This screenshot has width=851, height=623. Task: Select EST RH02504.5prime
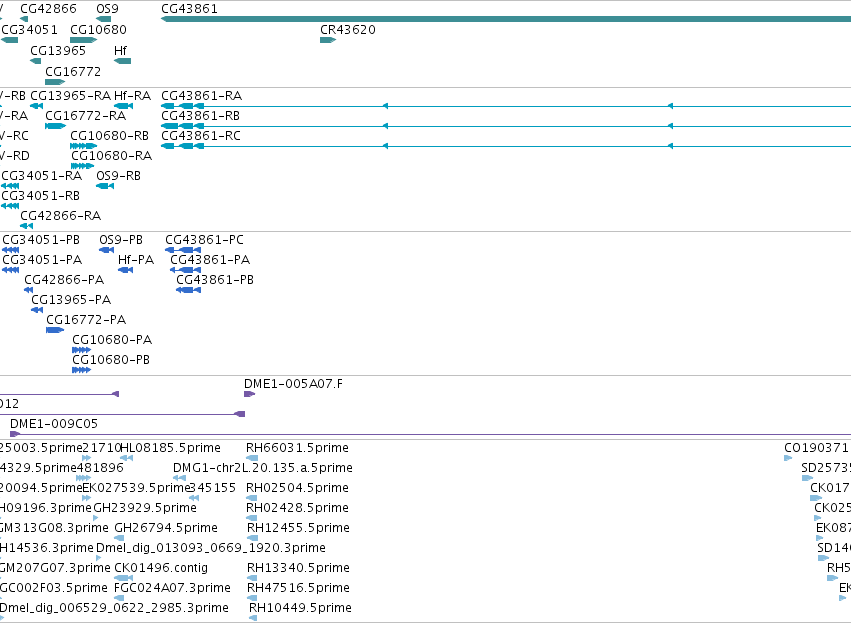click(252, 498)
